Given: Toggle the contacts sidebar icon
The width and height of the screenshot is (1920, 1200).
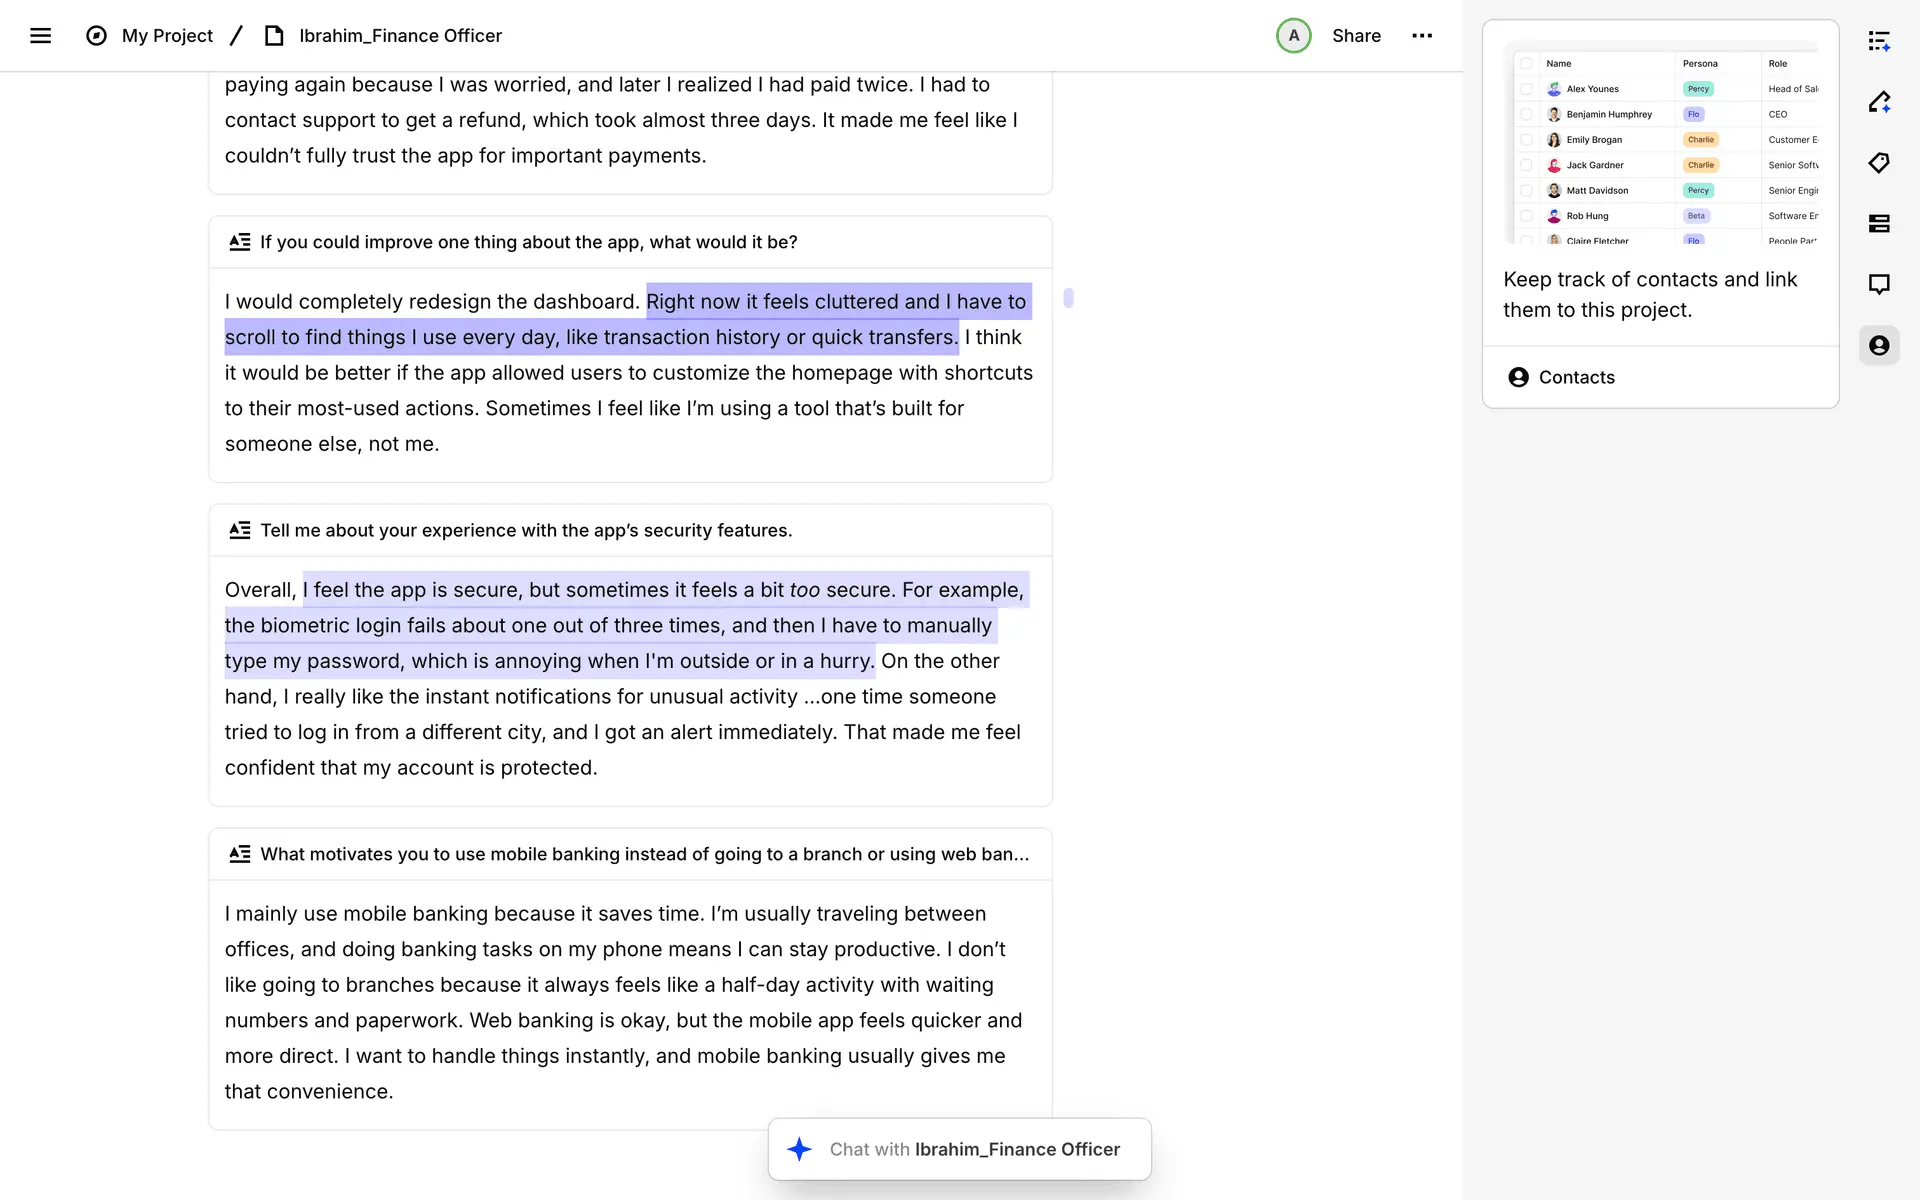Looking at the screenshot, I should tap(1879, 346).
